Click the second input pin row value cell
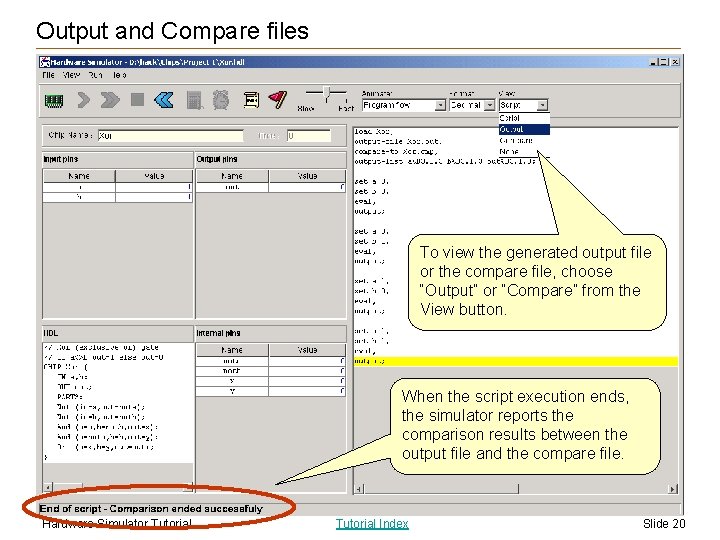Screen dimensions: 720x540 click(154, 197)
